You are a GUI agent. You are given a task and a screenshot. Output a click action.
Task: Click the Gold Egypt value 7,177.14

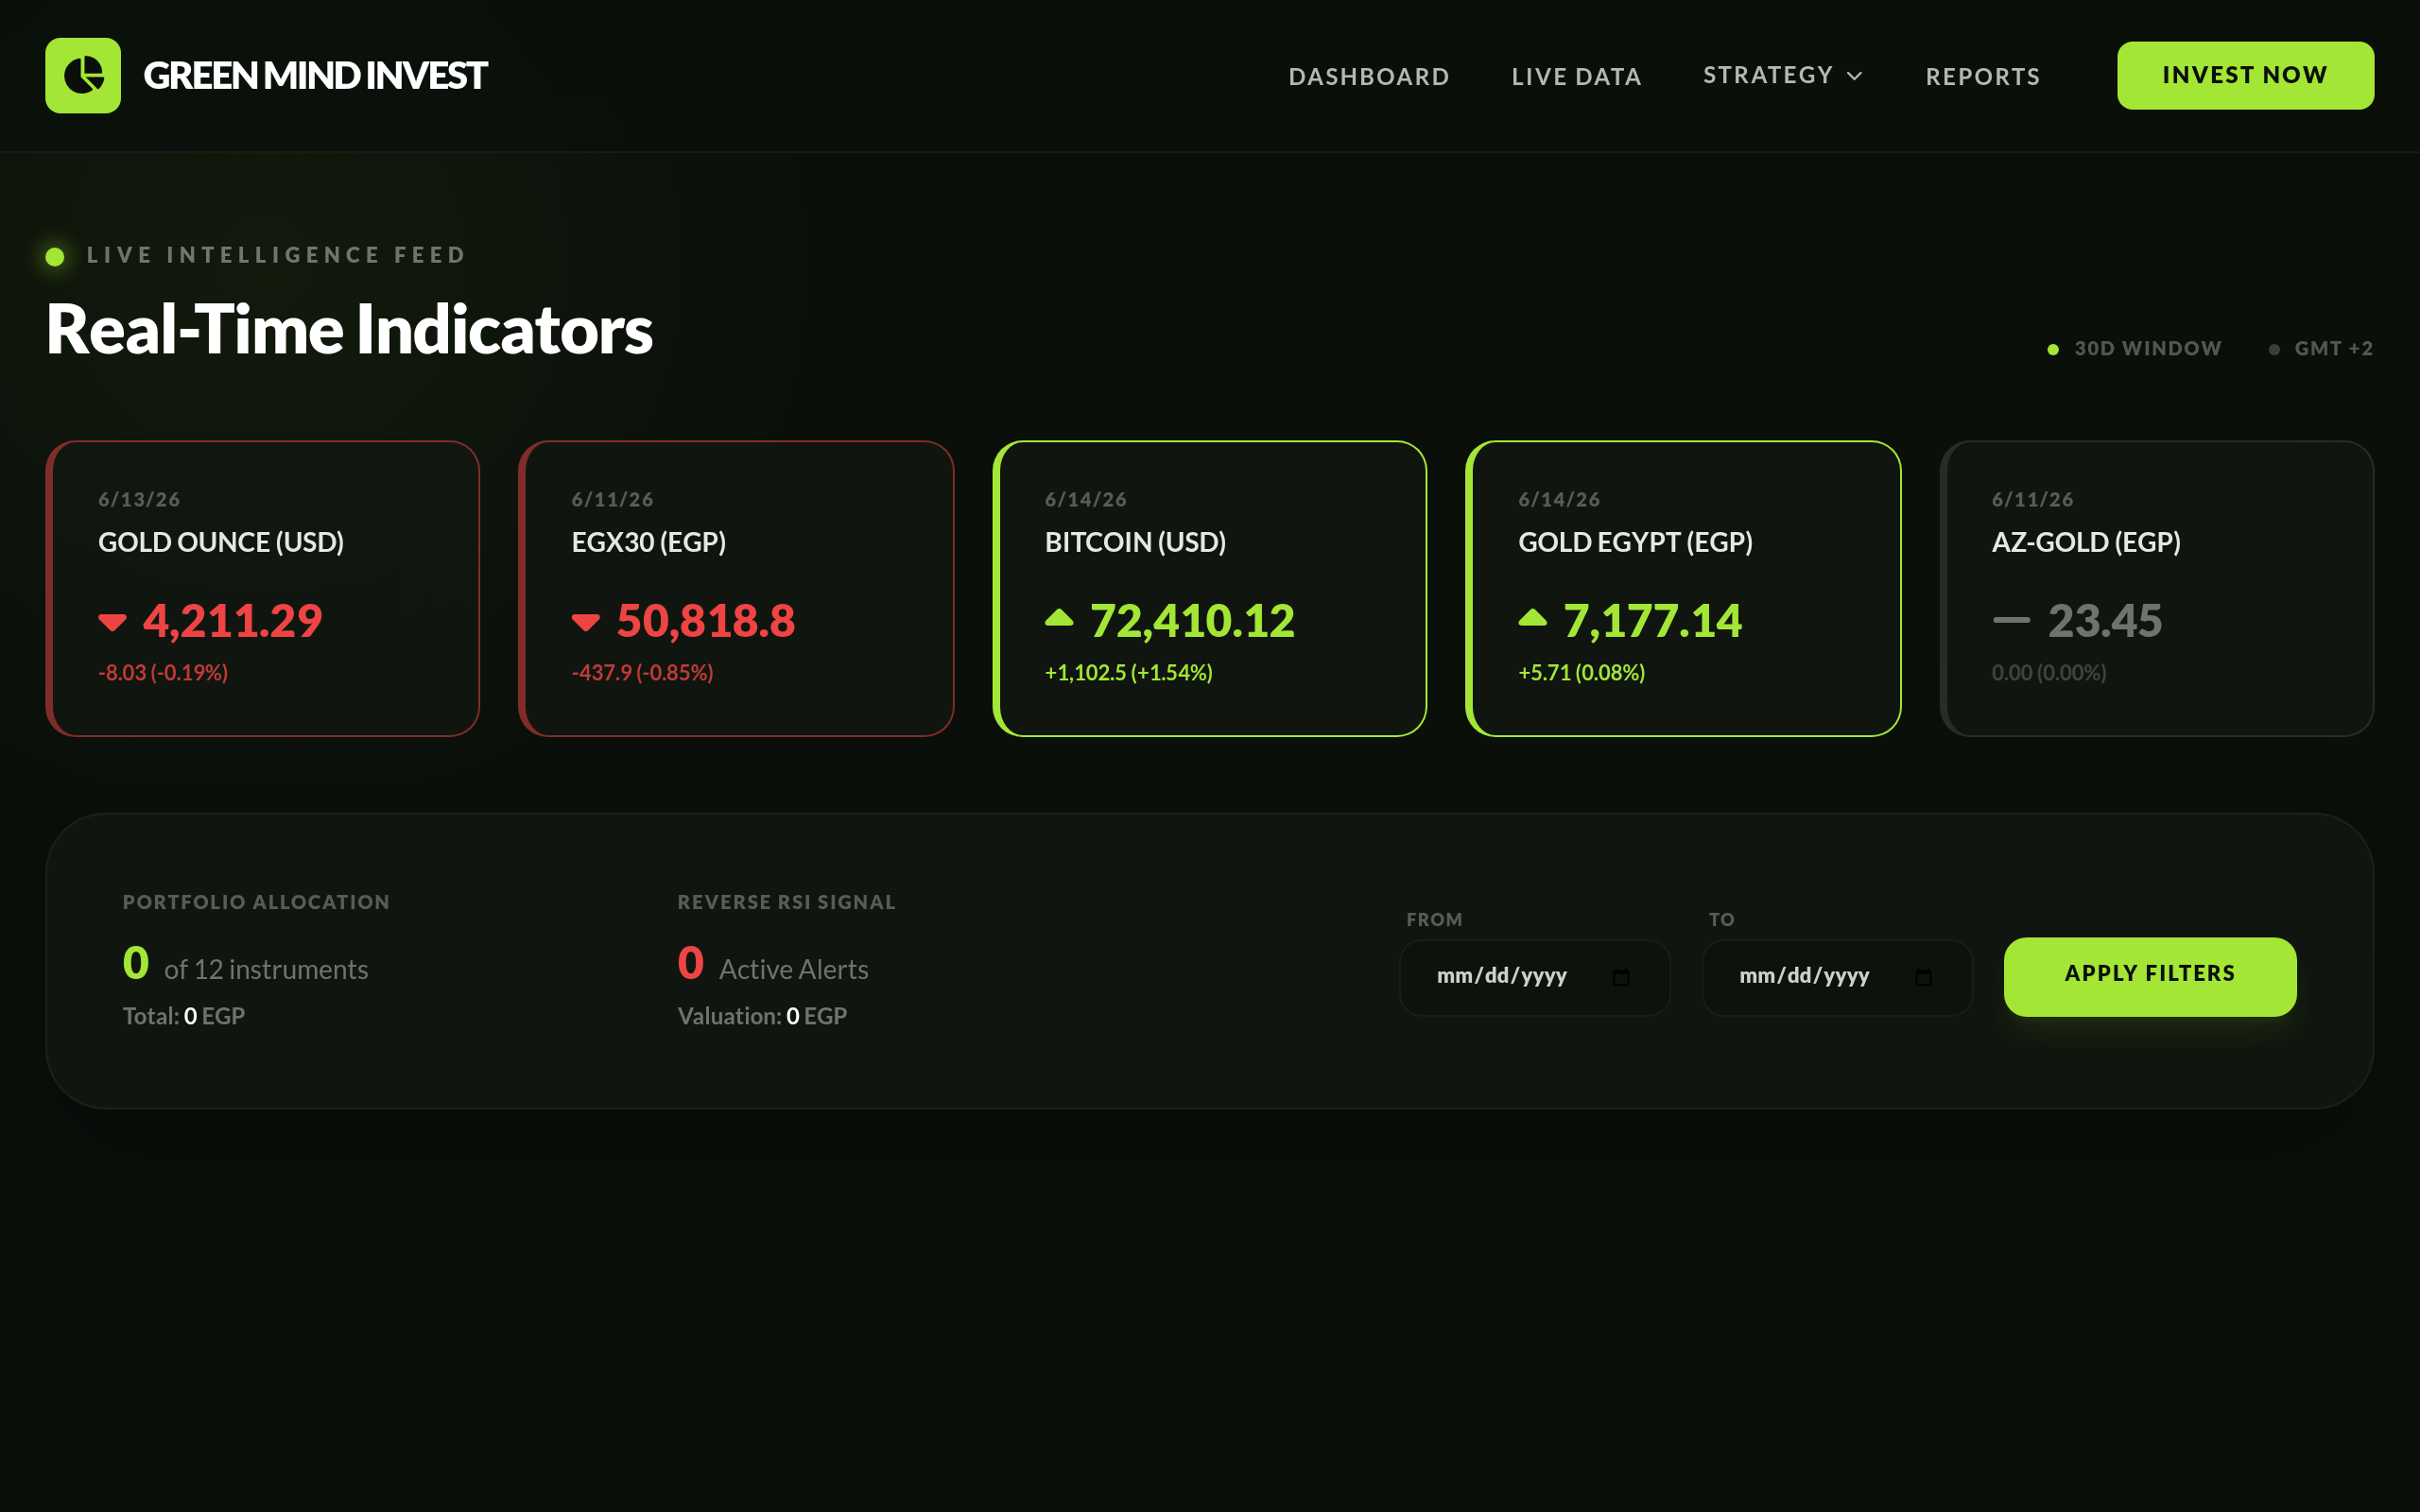[x=1653, y=620]
